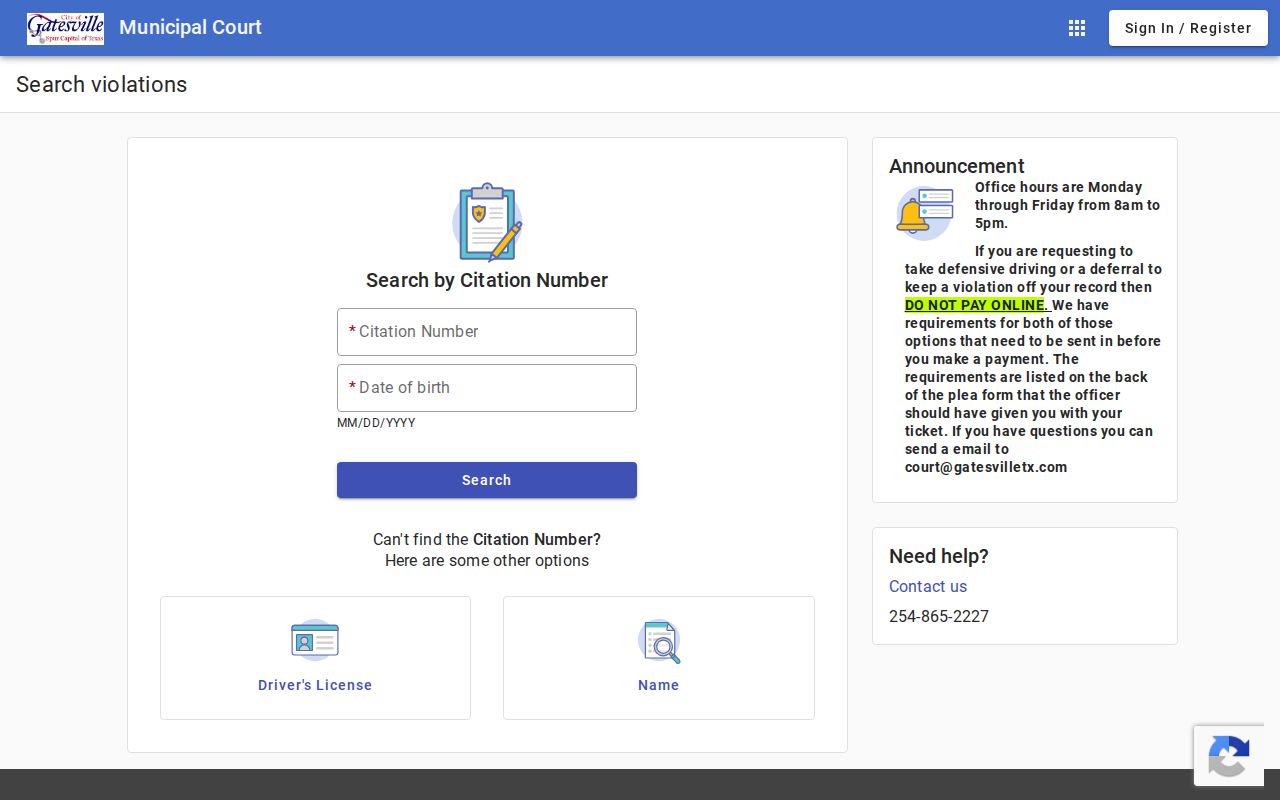Viewport: 1280px width, 800px height.
Task: Open the apps grid menu icon
Action: pos(1077,28)
